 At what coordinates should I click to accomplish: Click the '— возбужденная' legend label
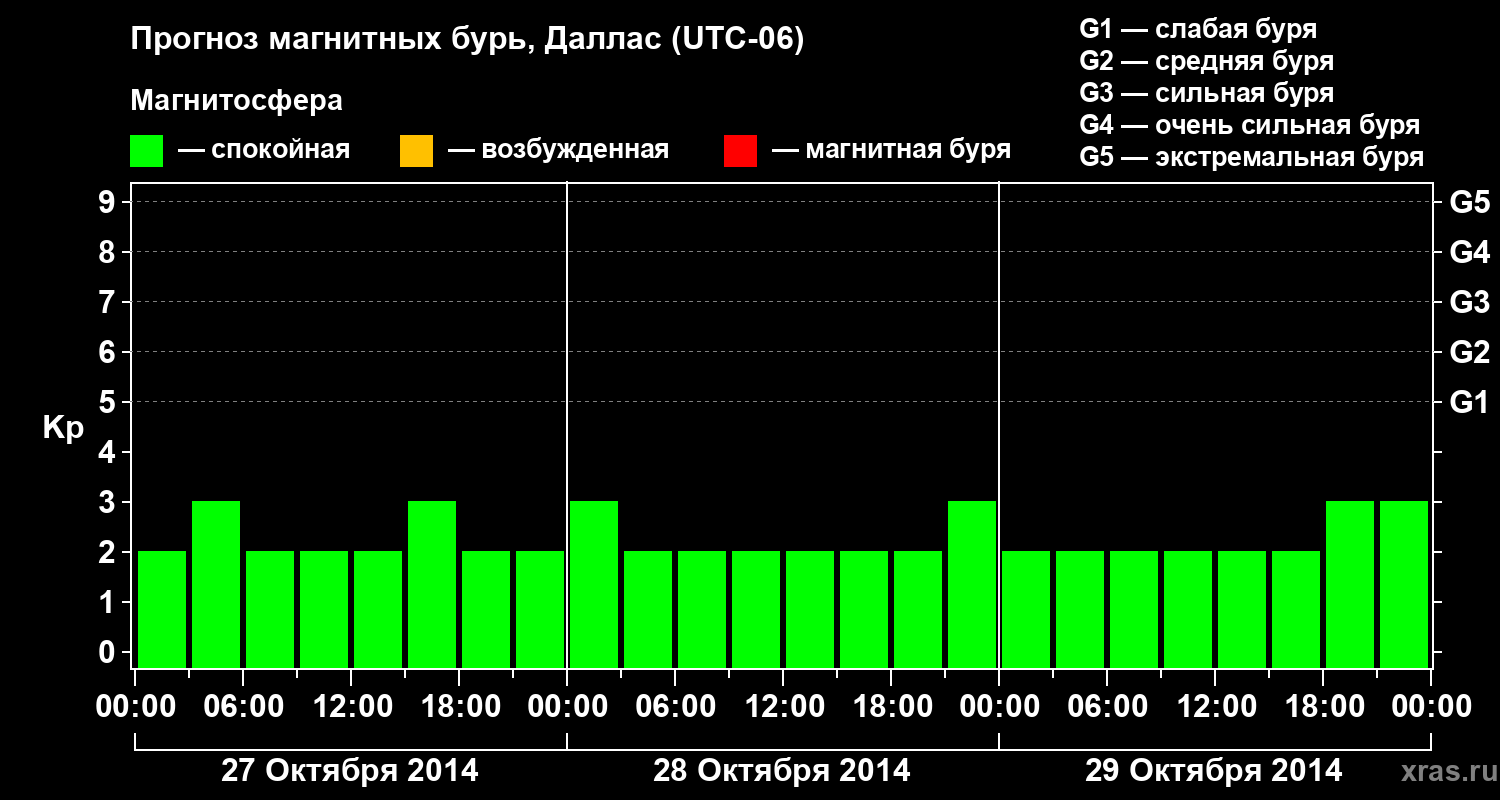tap(558, 150)
